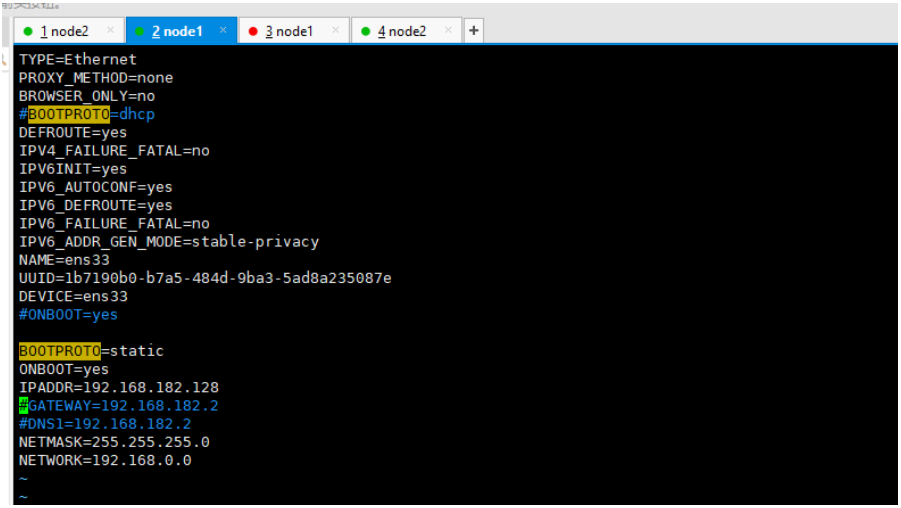Close the 4 node2 tab
Viewport: 901px width, 508px height.
coord(448,30)
